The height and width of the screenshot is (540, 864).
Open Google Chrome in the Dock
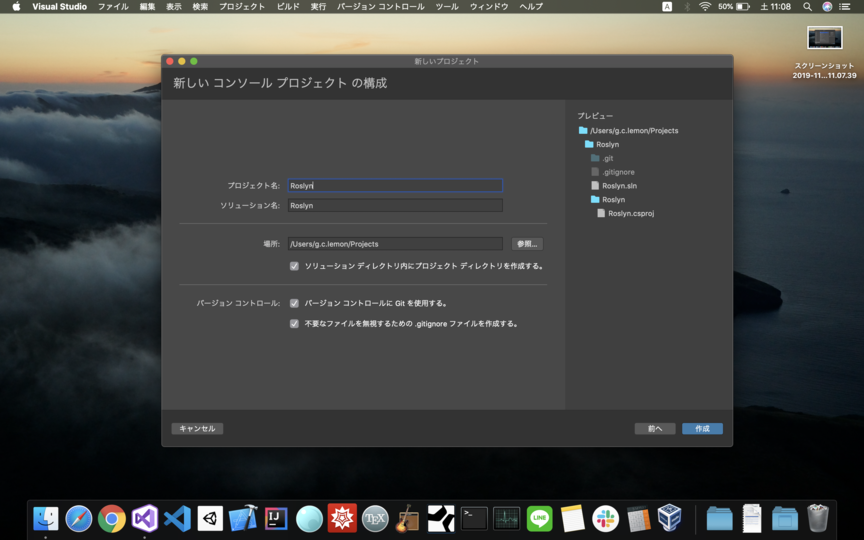[112, 519]
